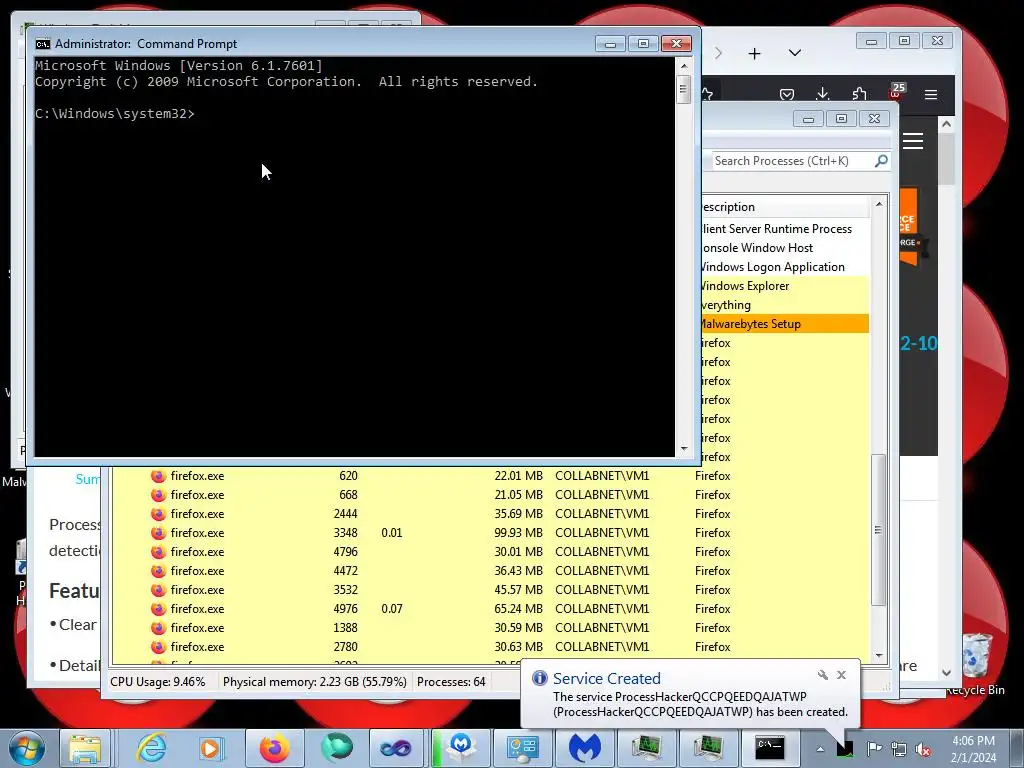Click the Description column header
Viewport: 1024px width, 768px height.
(x=786, y=207)
